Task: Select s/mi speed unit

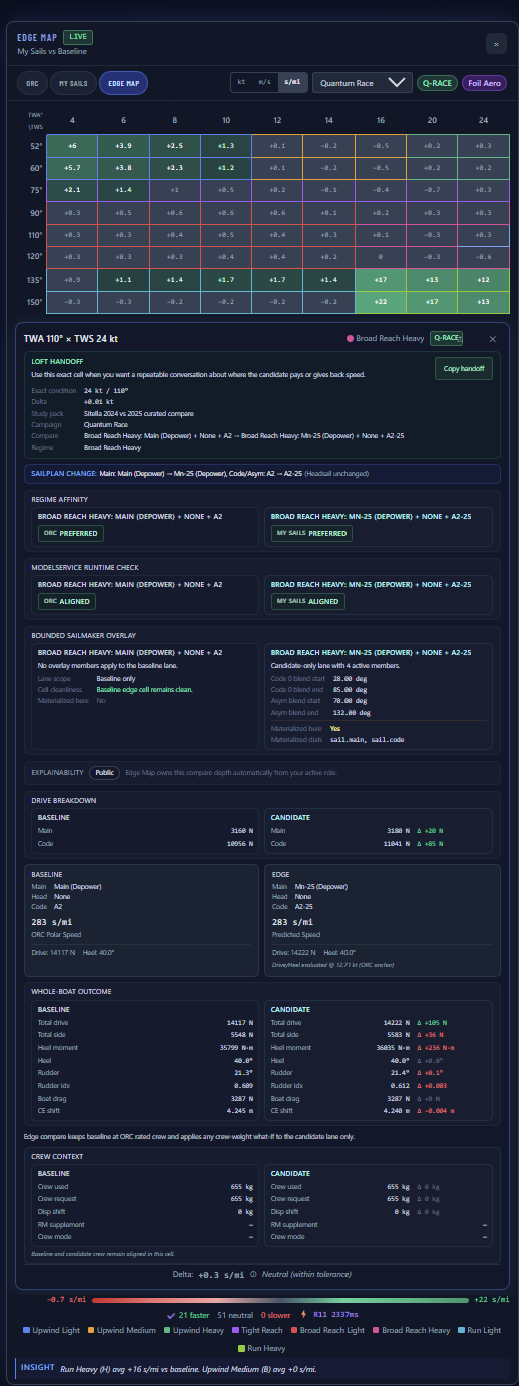Action: pyautogui.click(x=292, y=82)
